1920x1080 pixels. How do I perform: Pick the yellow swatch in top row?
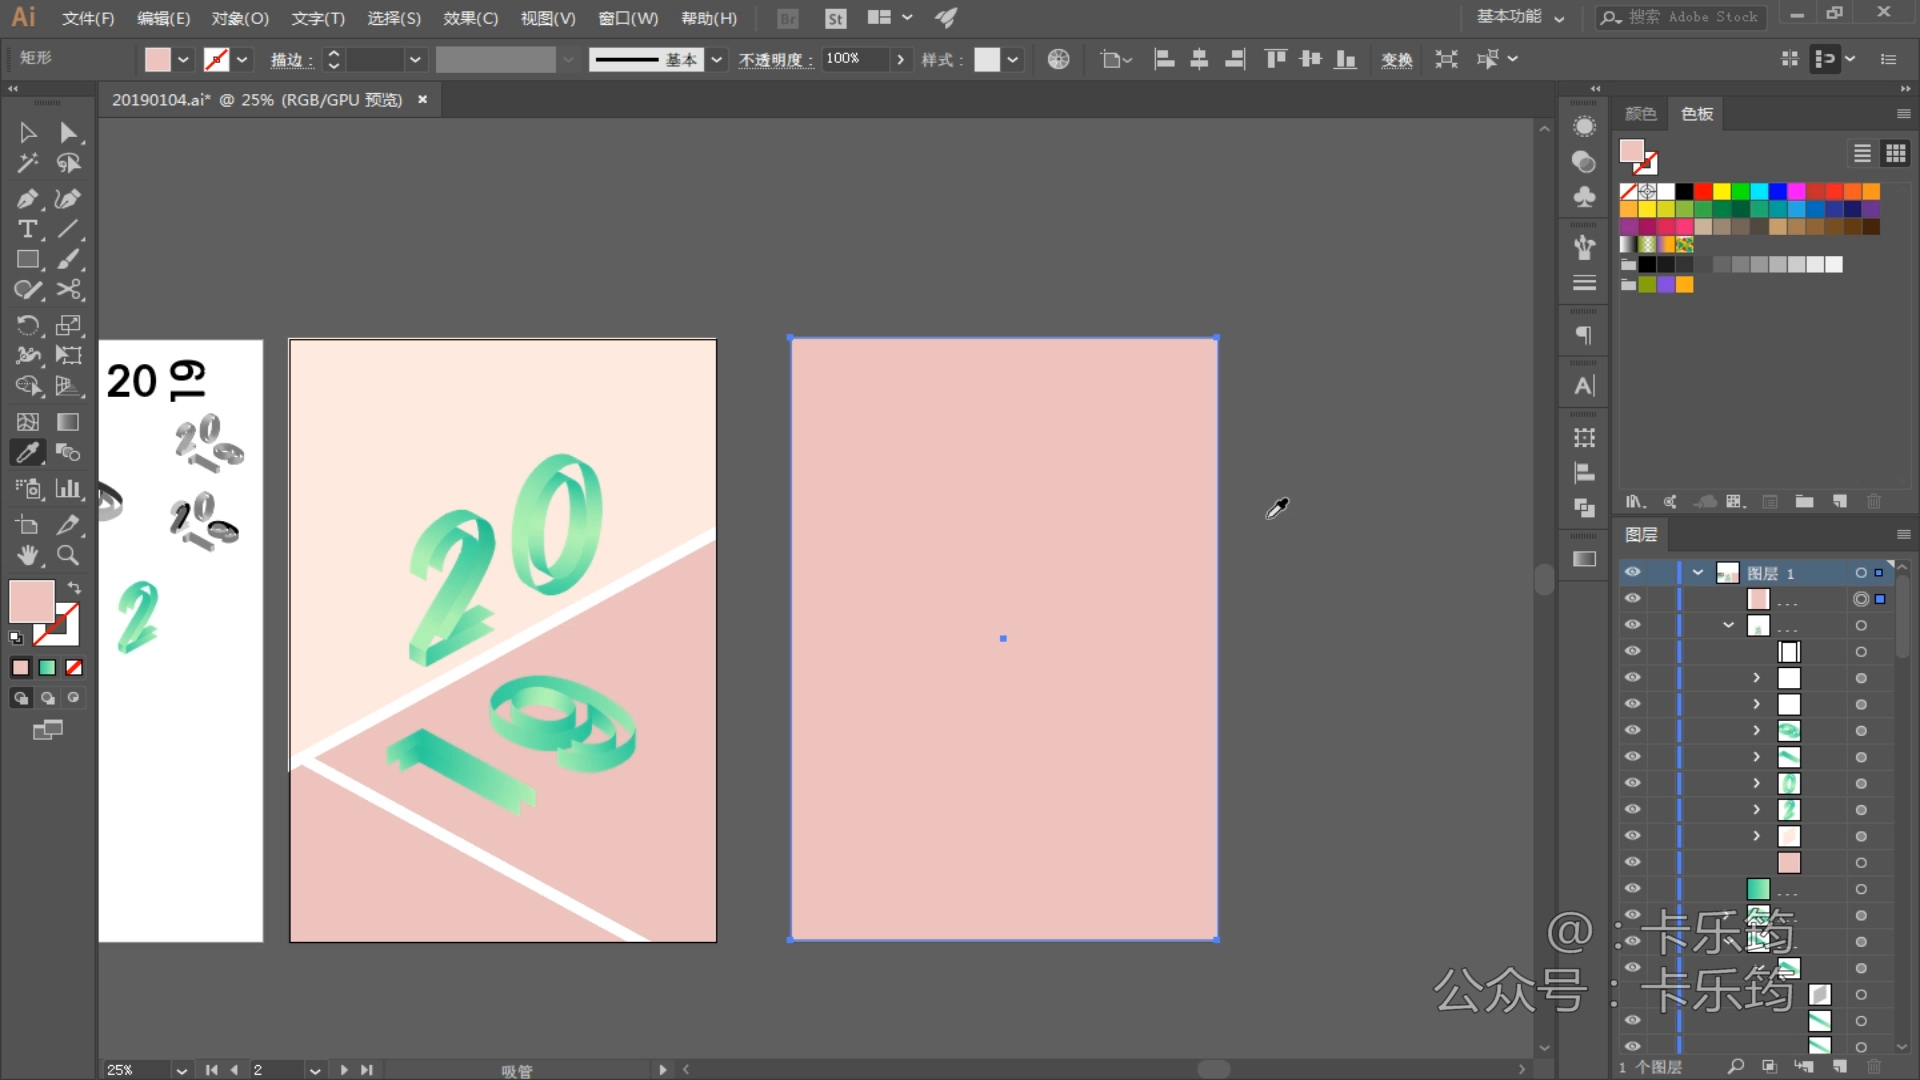click(x=1722, y=191)
